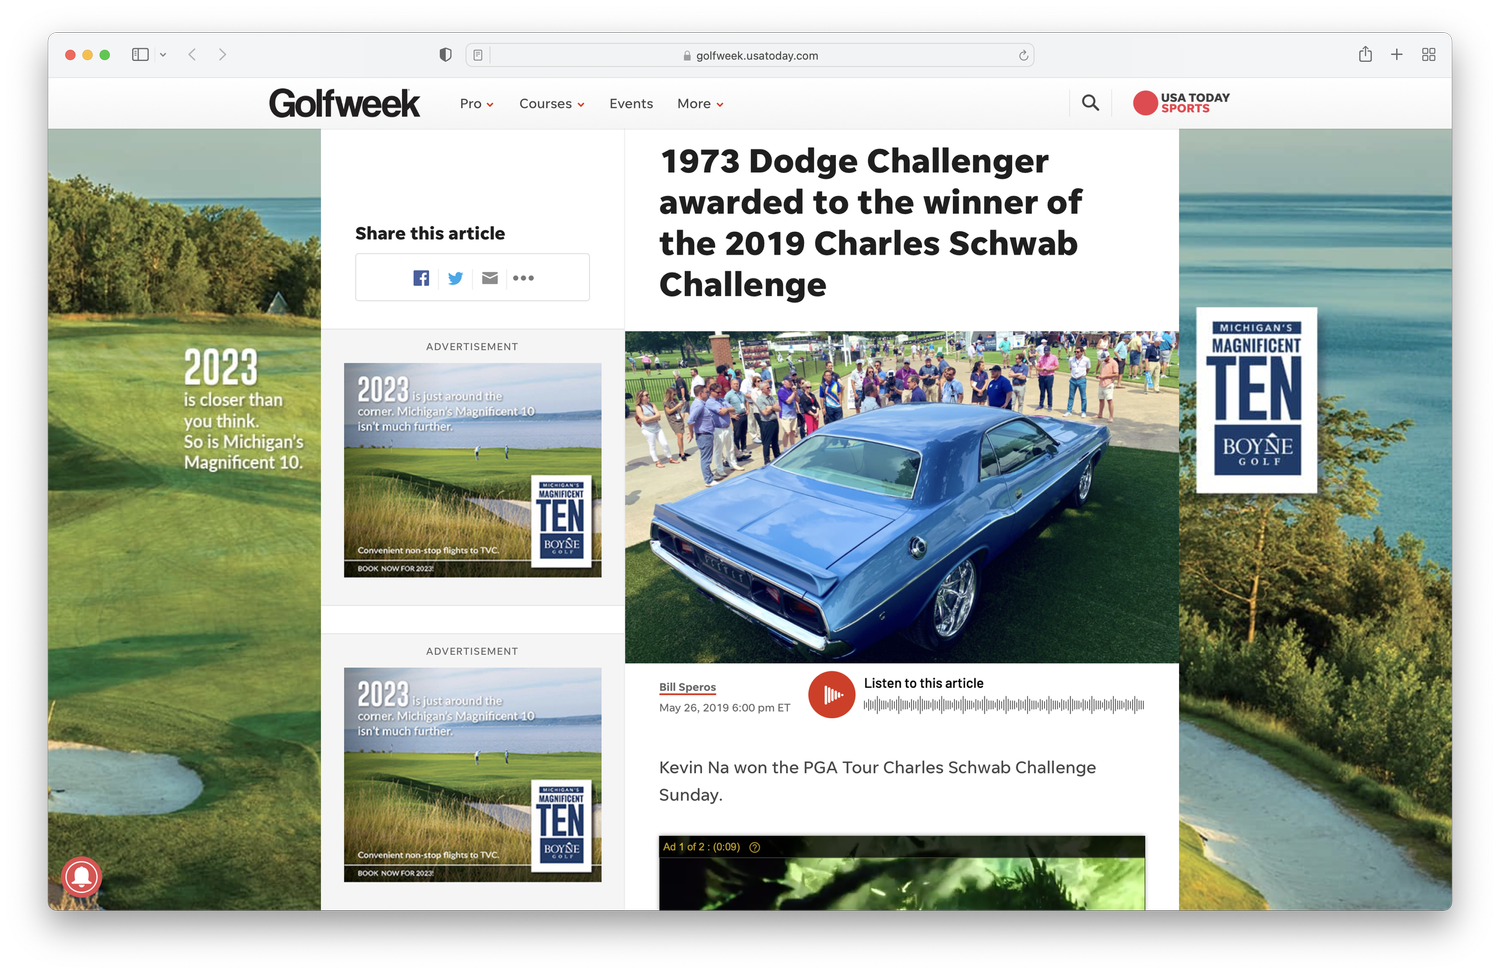Image resolution: width=1500 pixels, height=974 pixels.
Task: Click the video ad player below article text
Action: pos(902,873)
